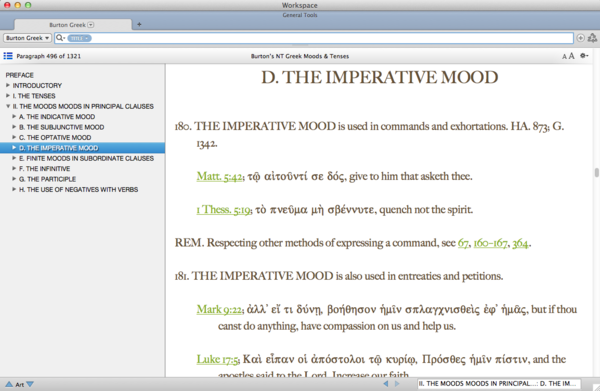Select I. THE TENSES label
This screenshot has width=600, height=391.
point(34,96)
